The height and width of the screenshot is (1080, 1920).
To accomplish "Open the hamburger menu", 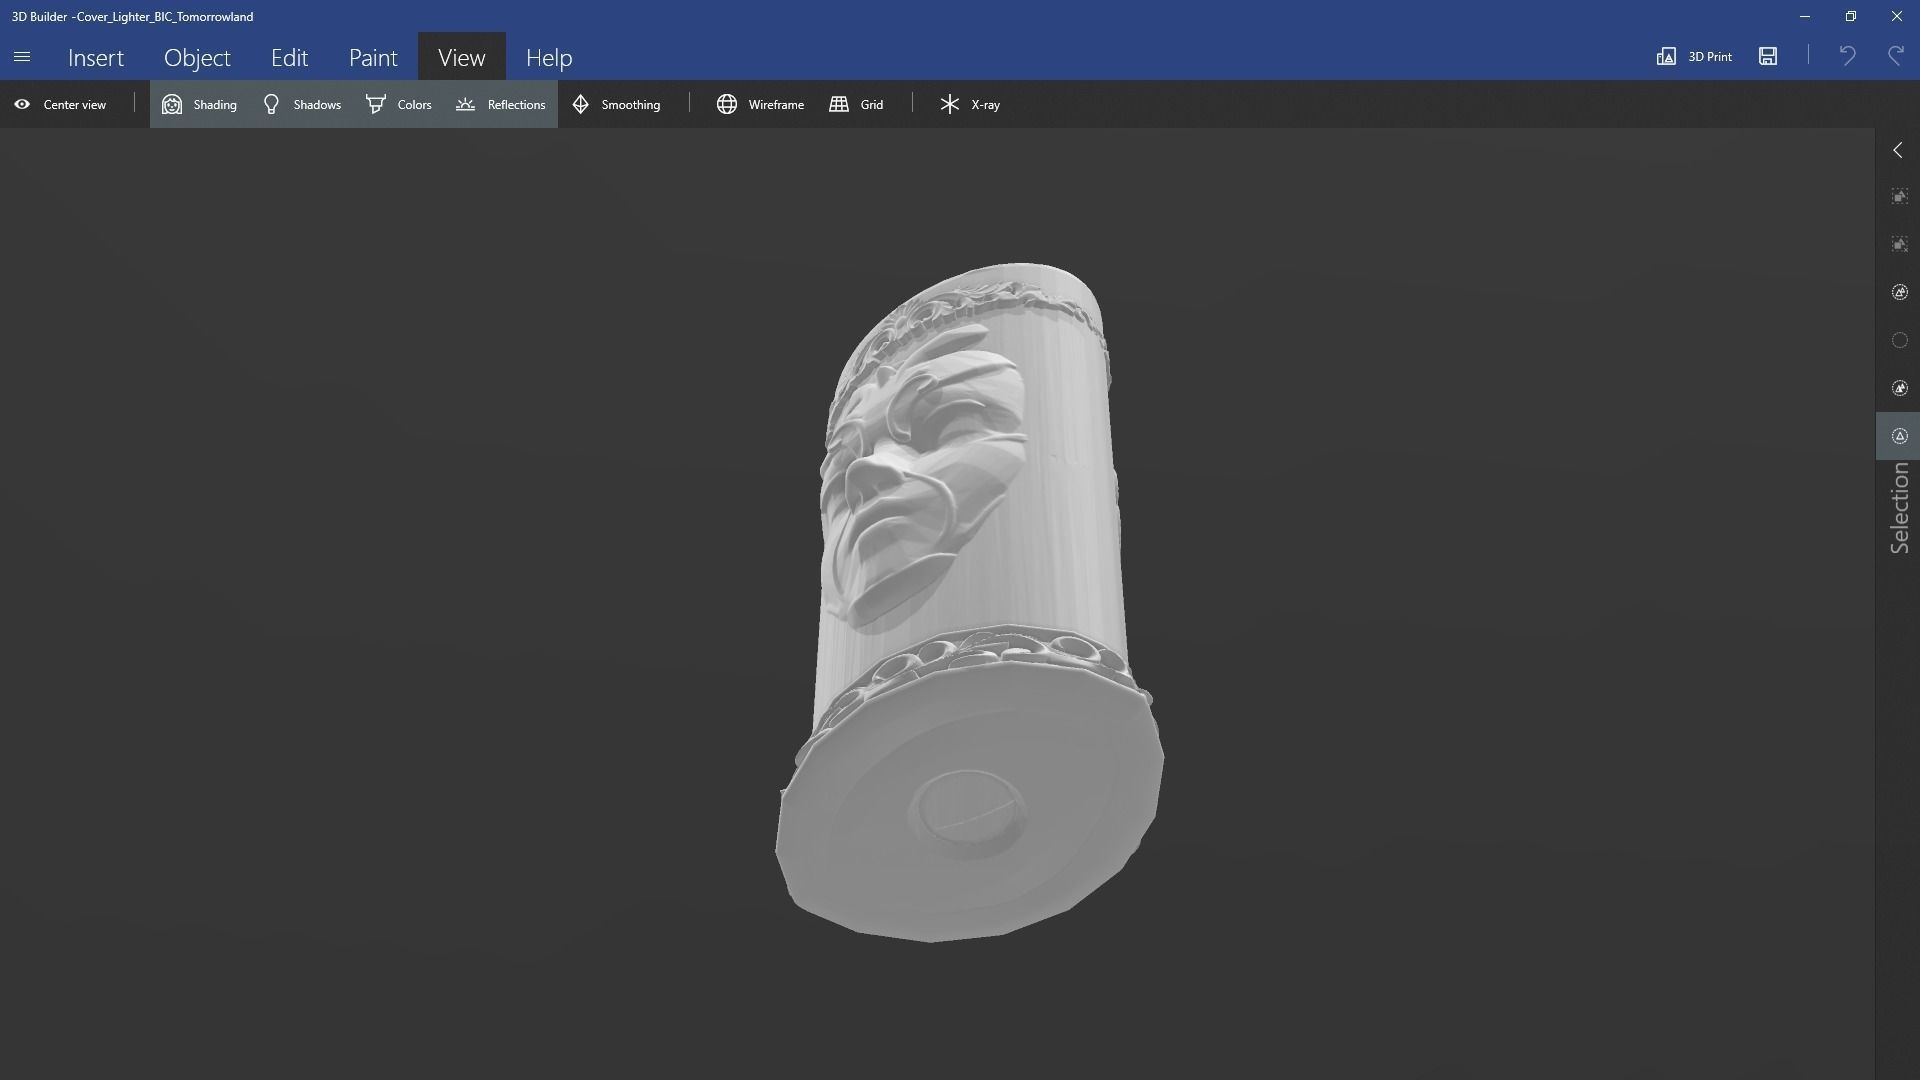I will coord(22,57).
